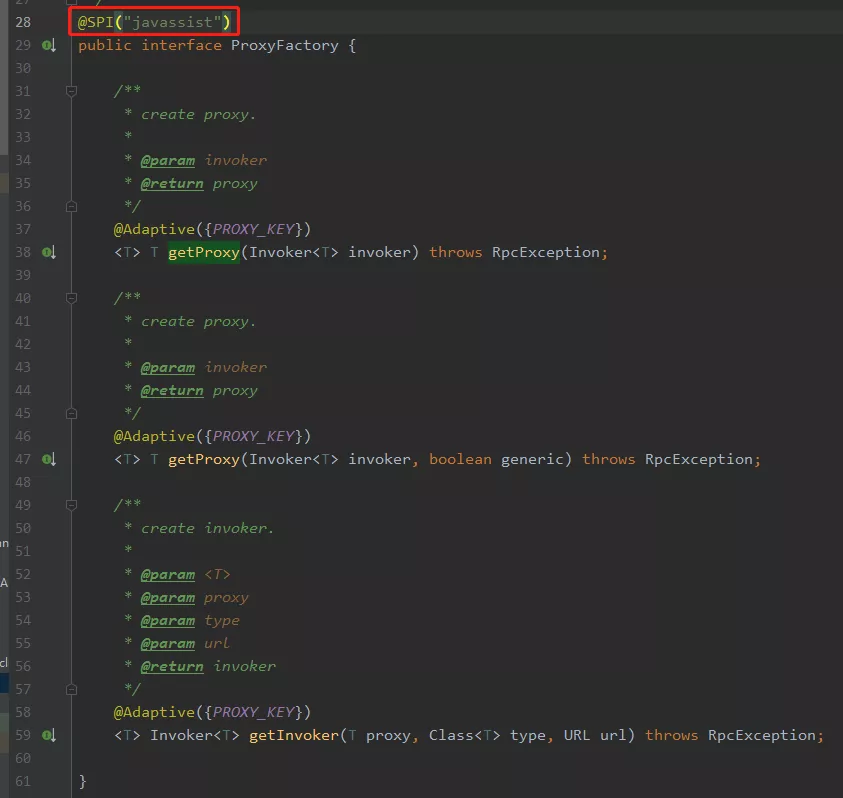Click the 'create proxy.' comment on line 41
The height and width of the screenshot is (798, 843).
(x=199, y=322)
